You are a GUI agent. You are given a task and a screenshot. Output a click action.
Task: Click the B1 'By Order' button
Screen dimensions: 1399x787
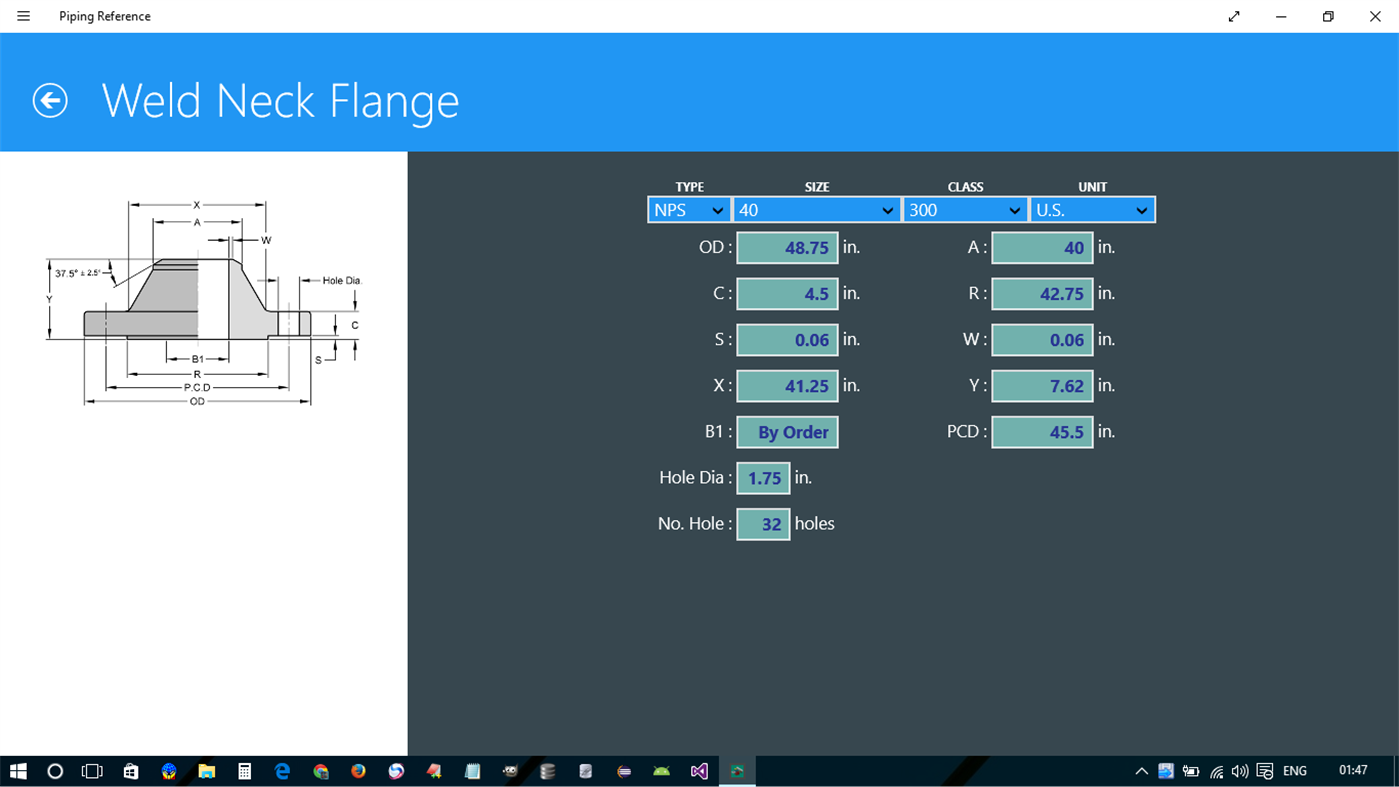coord(787,431)
